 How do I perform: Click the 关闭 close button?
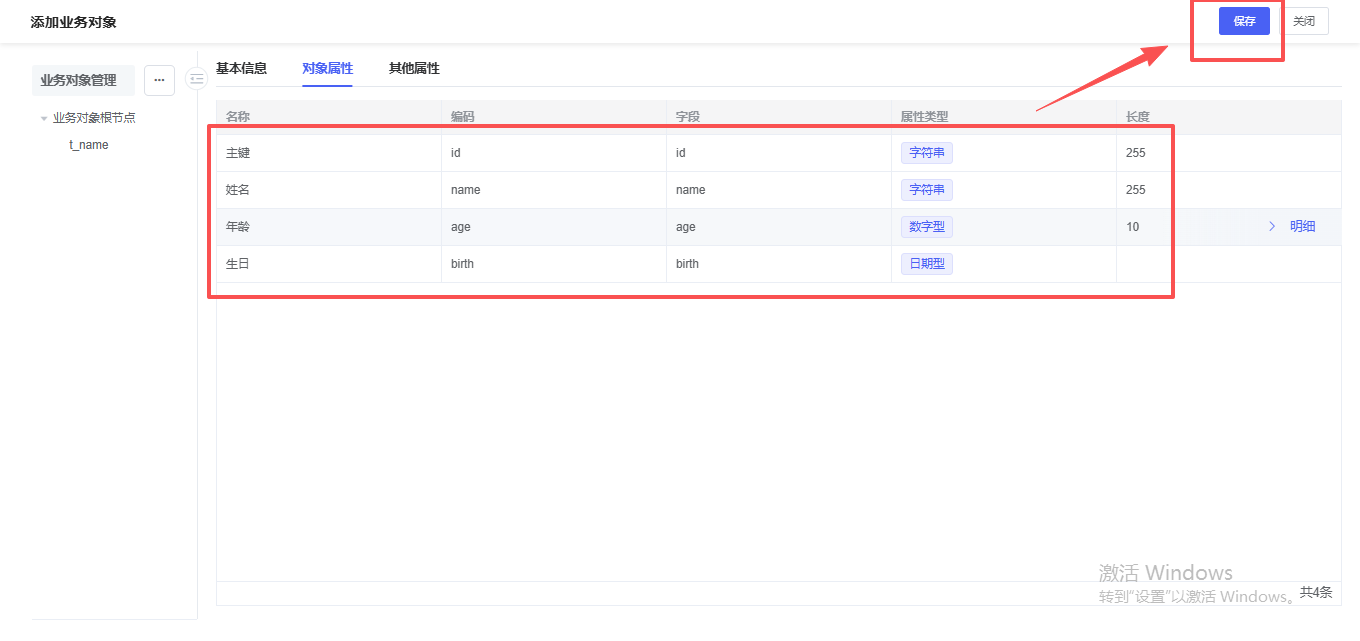tap(1304, 21)
